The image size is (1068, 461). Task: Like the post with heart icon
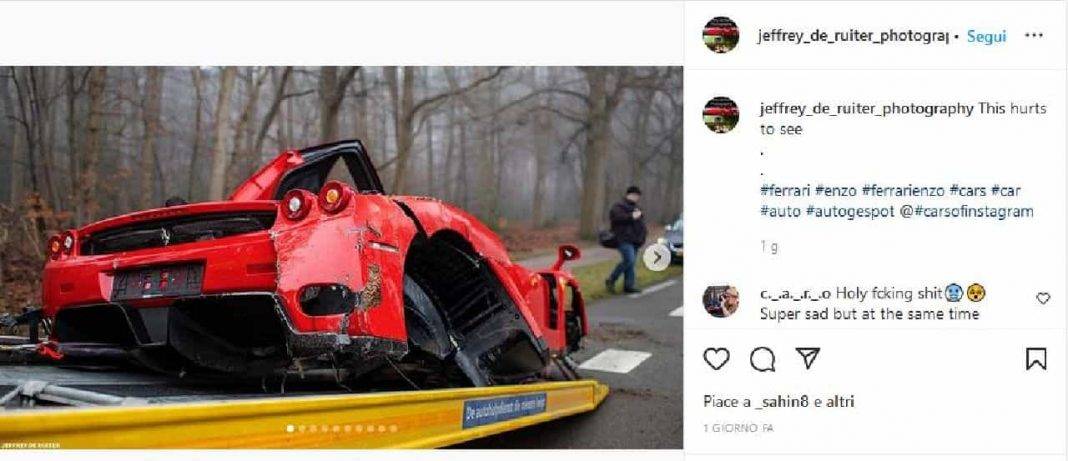pyautogui.click(x=716, y=359)
